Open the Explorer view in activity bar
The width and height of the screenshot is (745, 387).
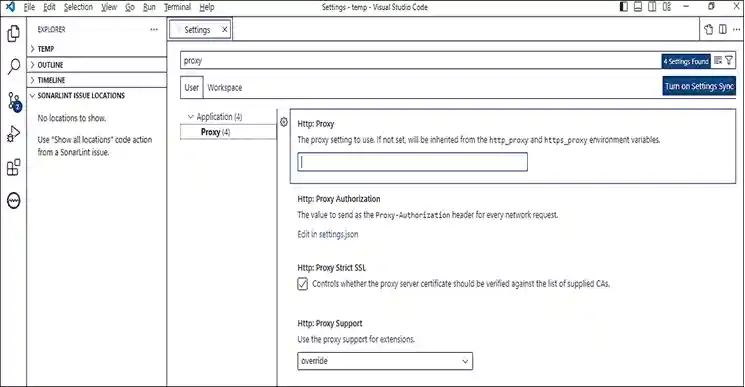(14, 33)
